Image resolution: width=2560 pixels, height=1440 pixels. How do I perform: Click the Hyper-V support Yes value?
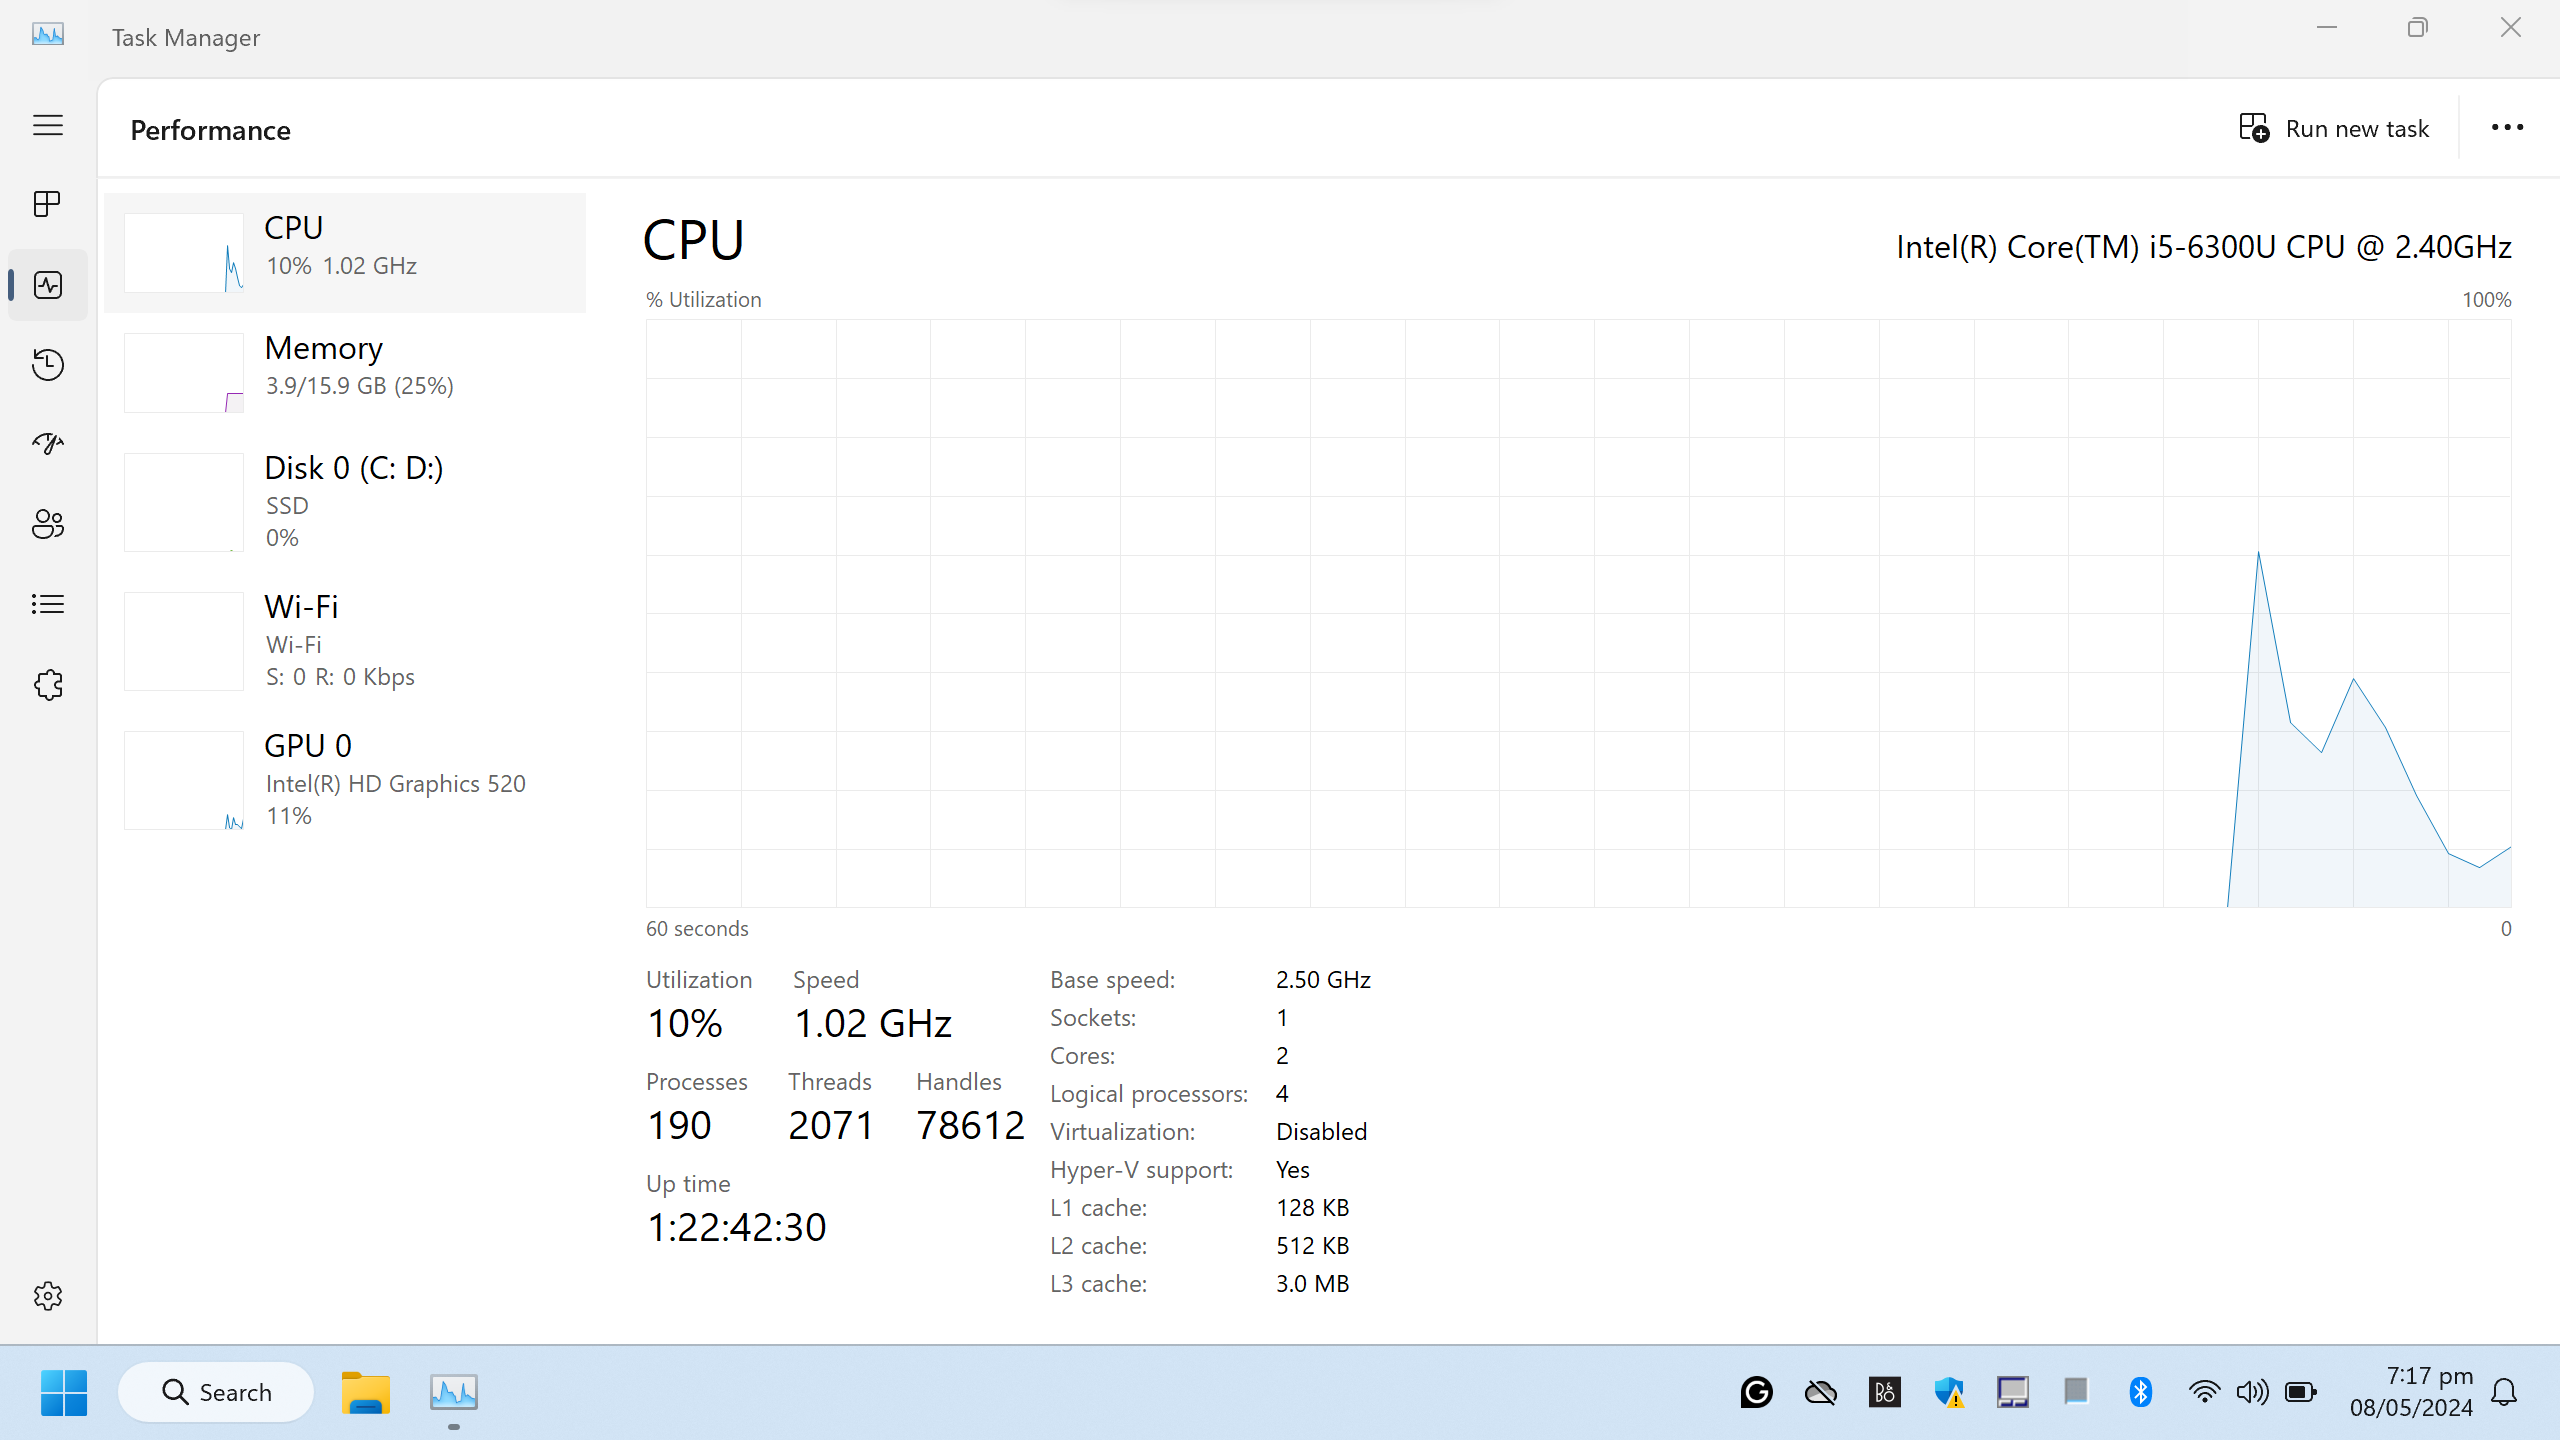[x=1293, y=1170]
